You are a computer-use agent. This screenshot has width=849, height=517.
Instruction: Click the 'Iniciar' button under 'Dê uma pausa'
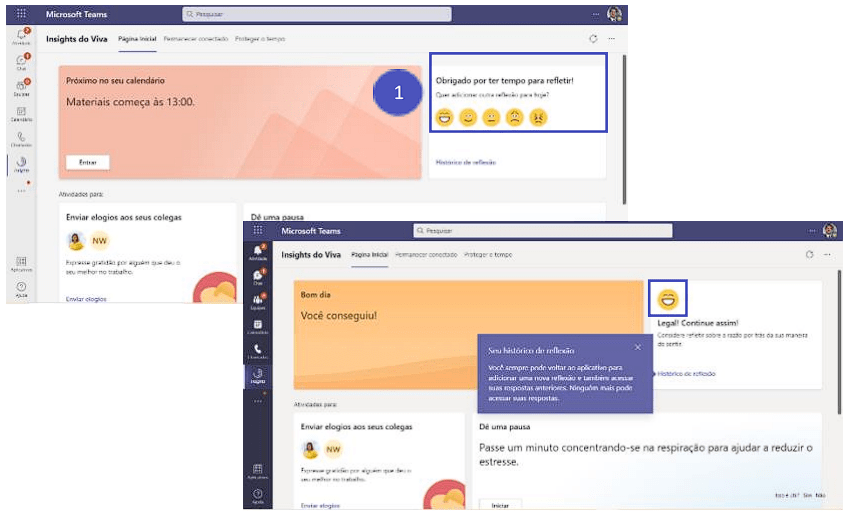pos(500,505)
